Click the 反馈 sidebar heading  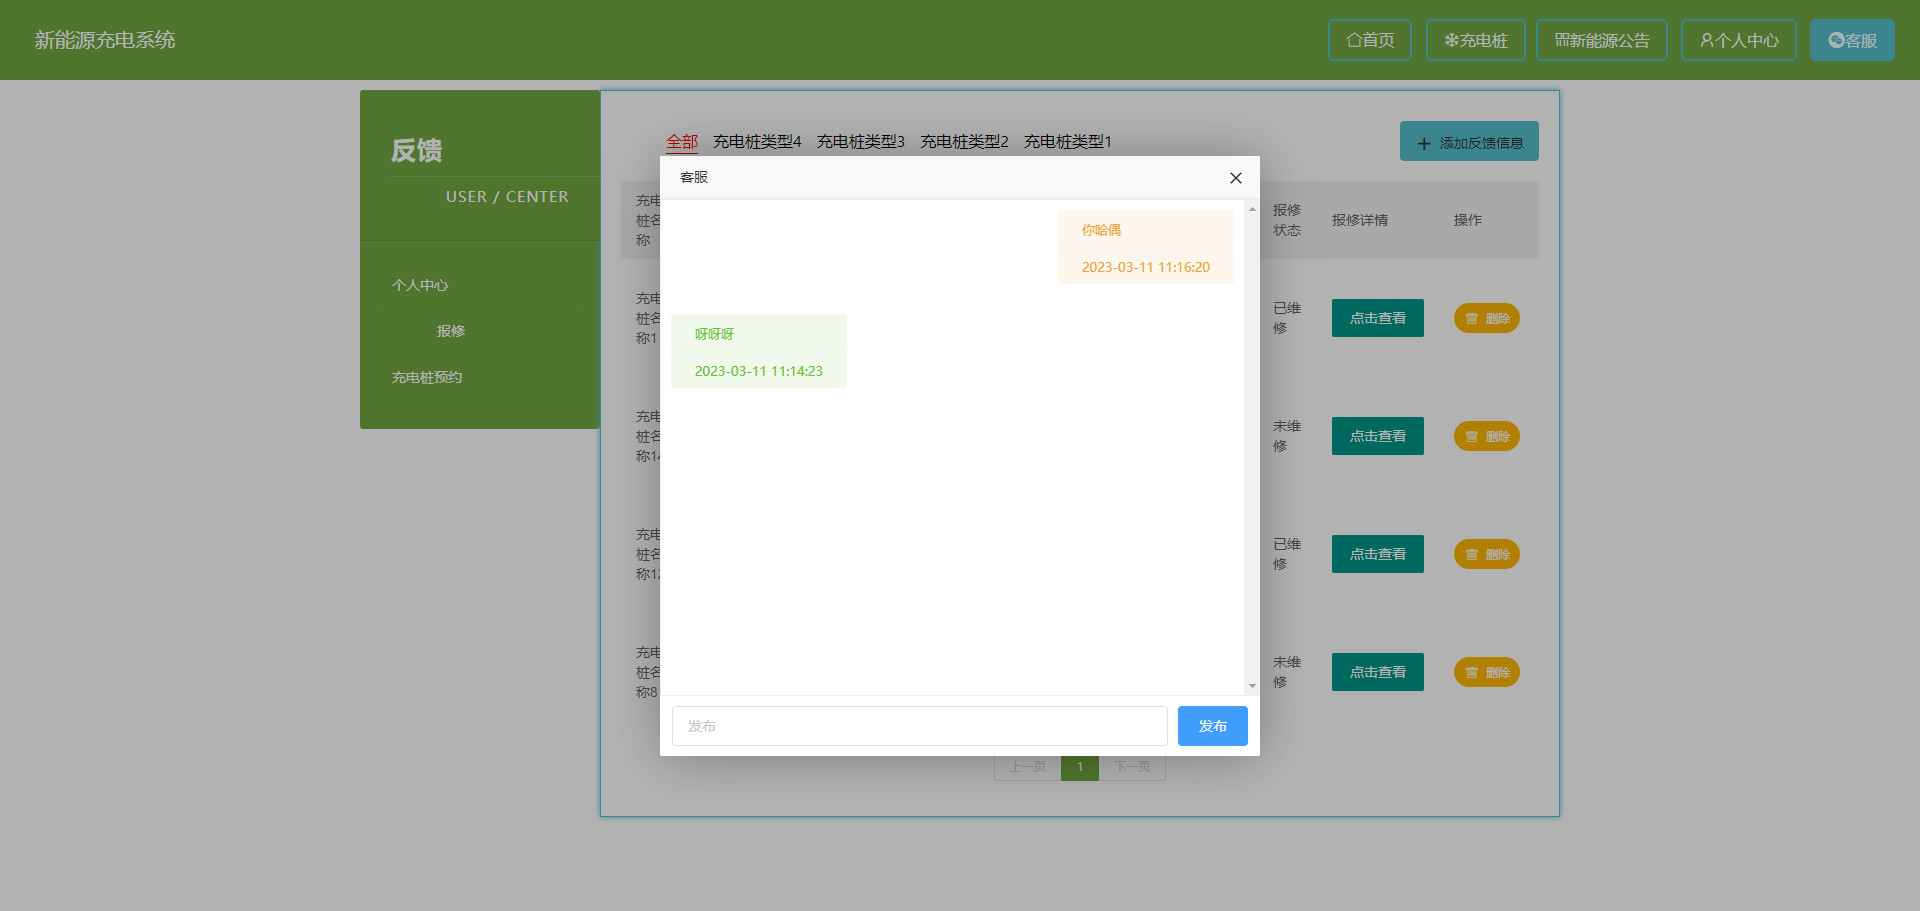click(x=417, y=151)
